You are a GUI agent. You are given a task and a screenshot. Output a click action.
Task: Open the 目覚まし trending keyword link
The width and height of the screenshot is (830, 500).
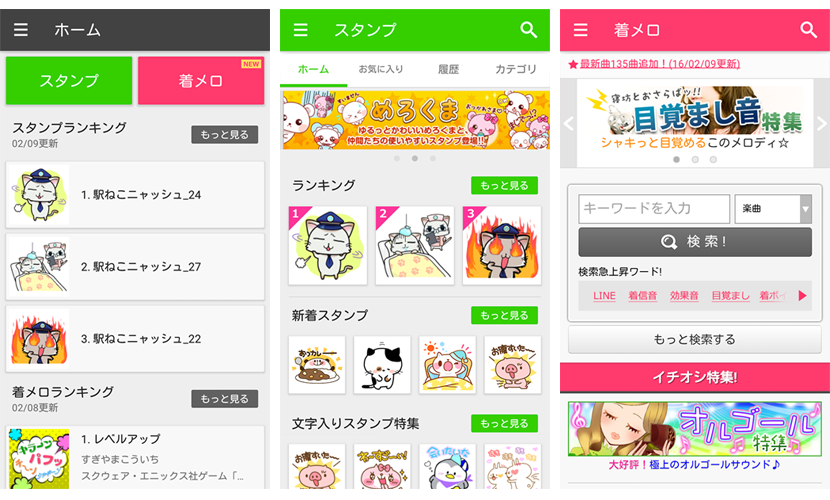(x=730, y=295)
